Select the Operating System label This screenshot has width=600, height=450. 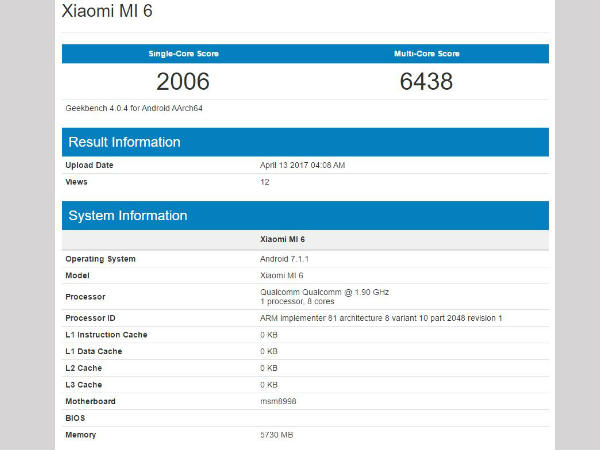click(x=100, y=259)
